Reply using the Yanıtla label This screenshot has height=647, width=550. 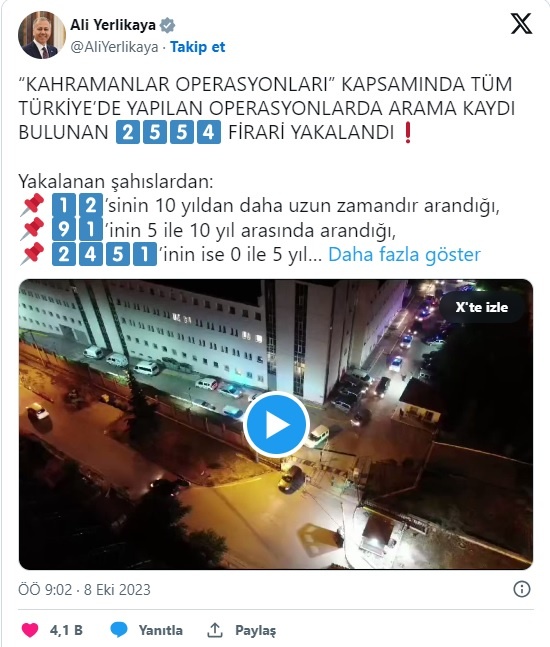[x=161, y=630]
